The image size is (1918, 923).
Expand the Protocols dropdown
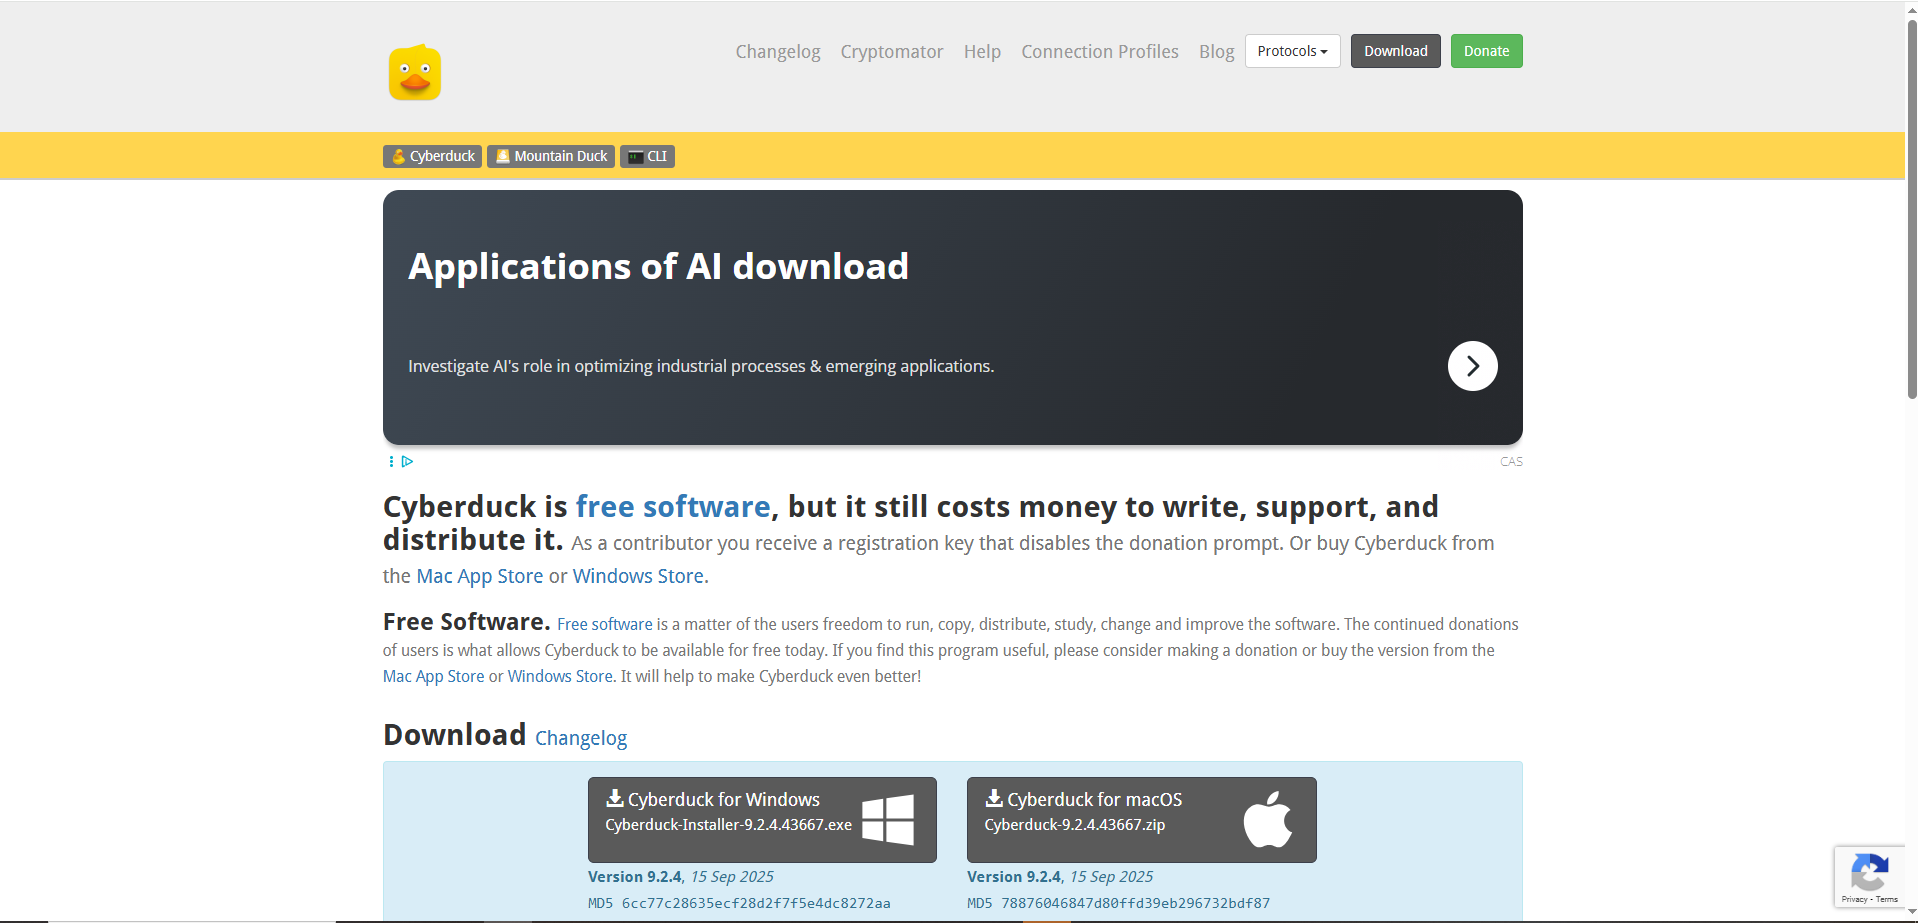(1292, 52)
